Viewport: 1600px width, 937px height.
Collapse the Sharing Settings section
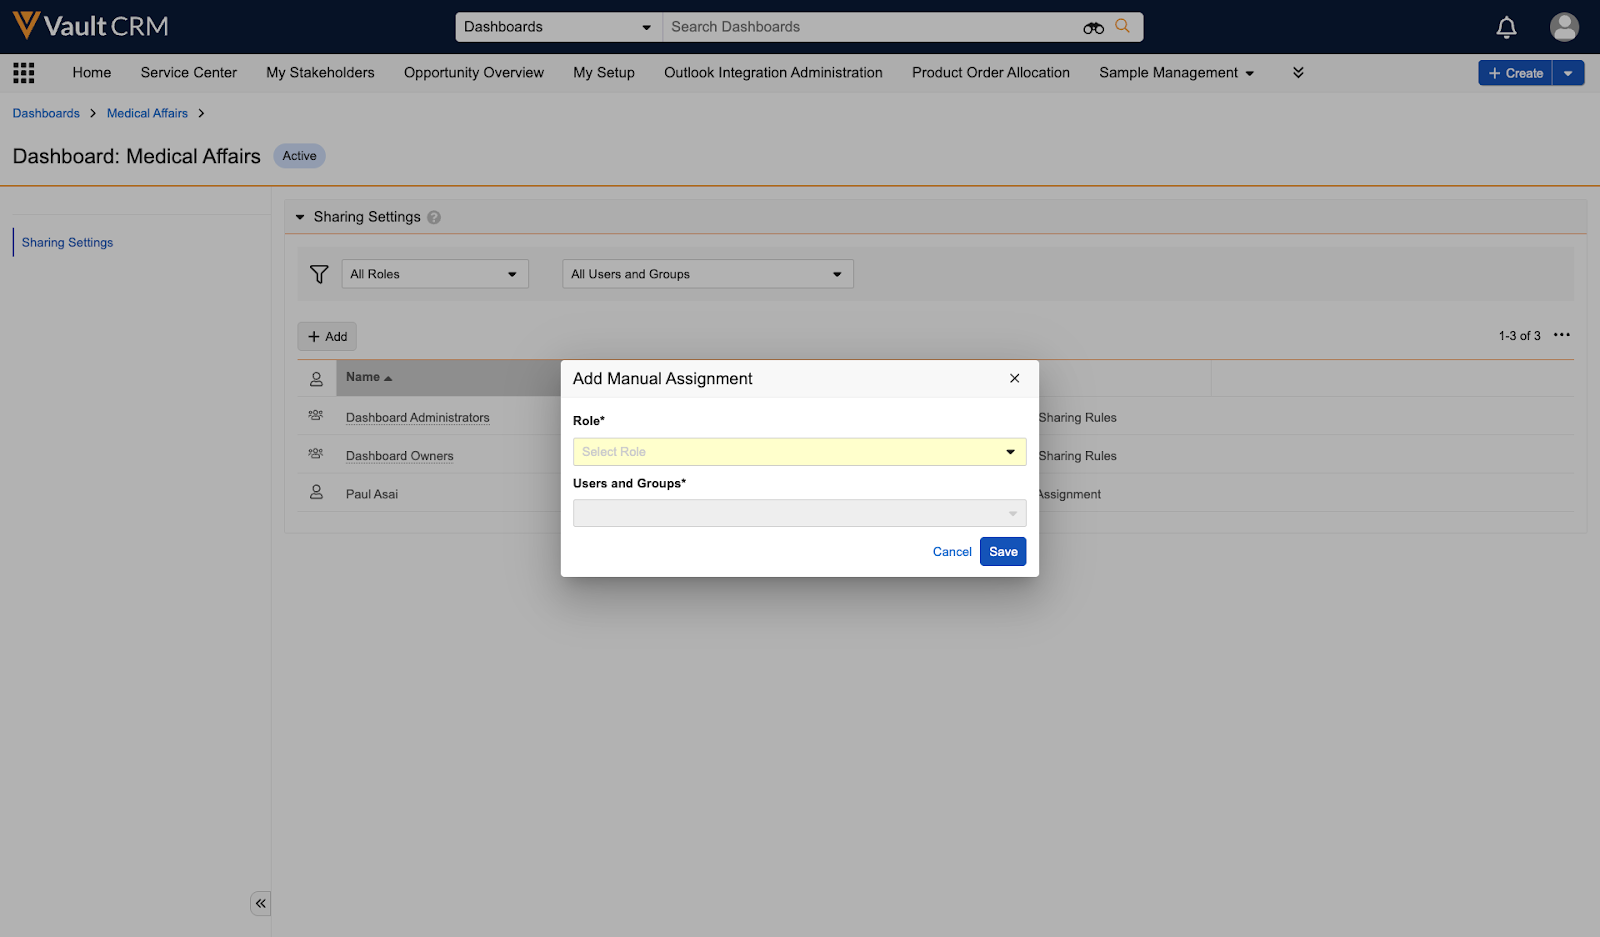click(x=300, y=217)
